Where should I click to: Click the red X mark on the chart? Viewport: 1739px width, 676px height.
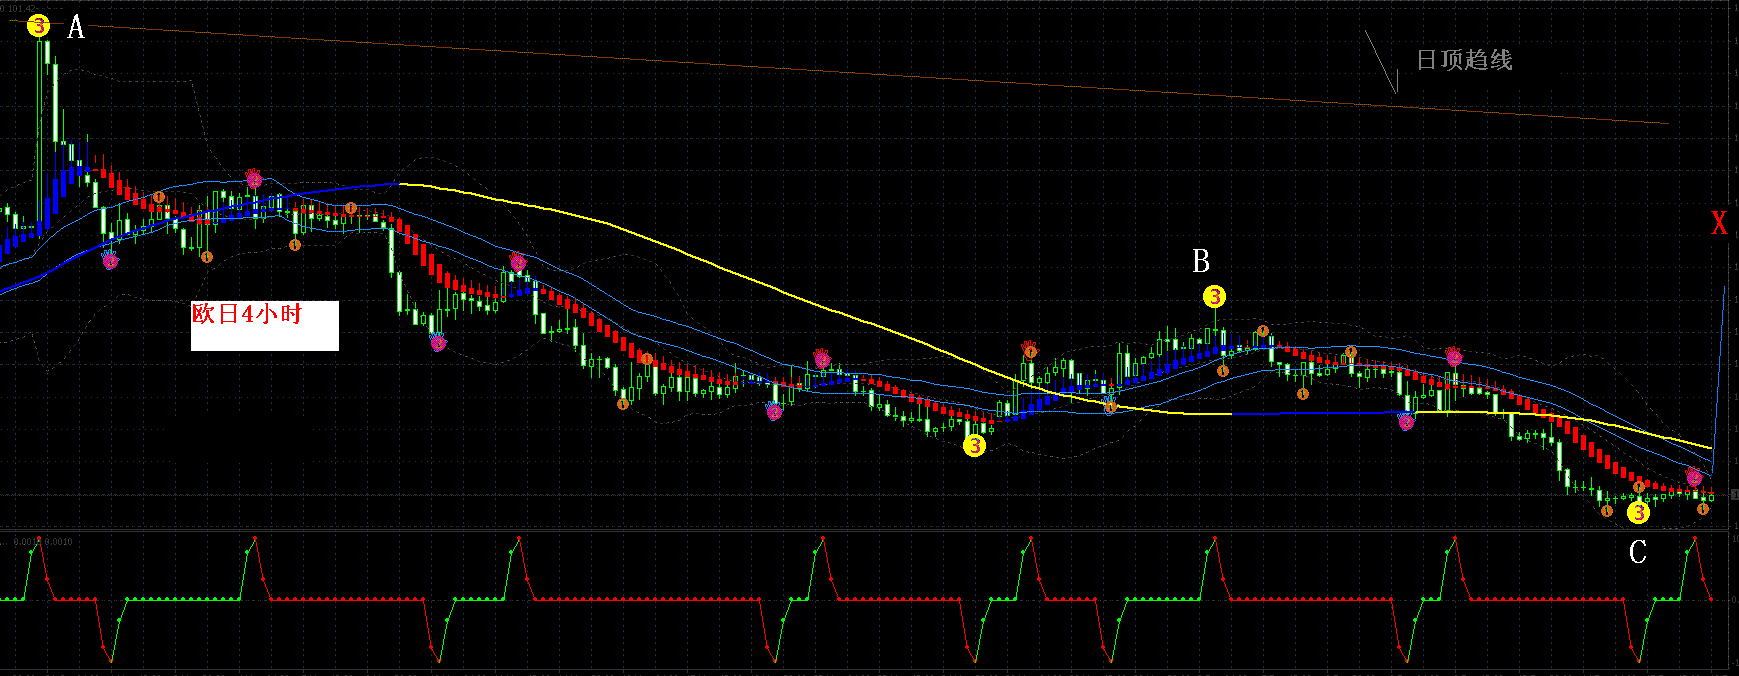click(1719, 222)
